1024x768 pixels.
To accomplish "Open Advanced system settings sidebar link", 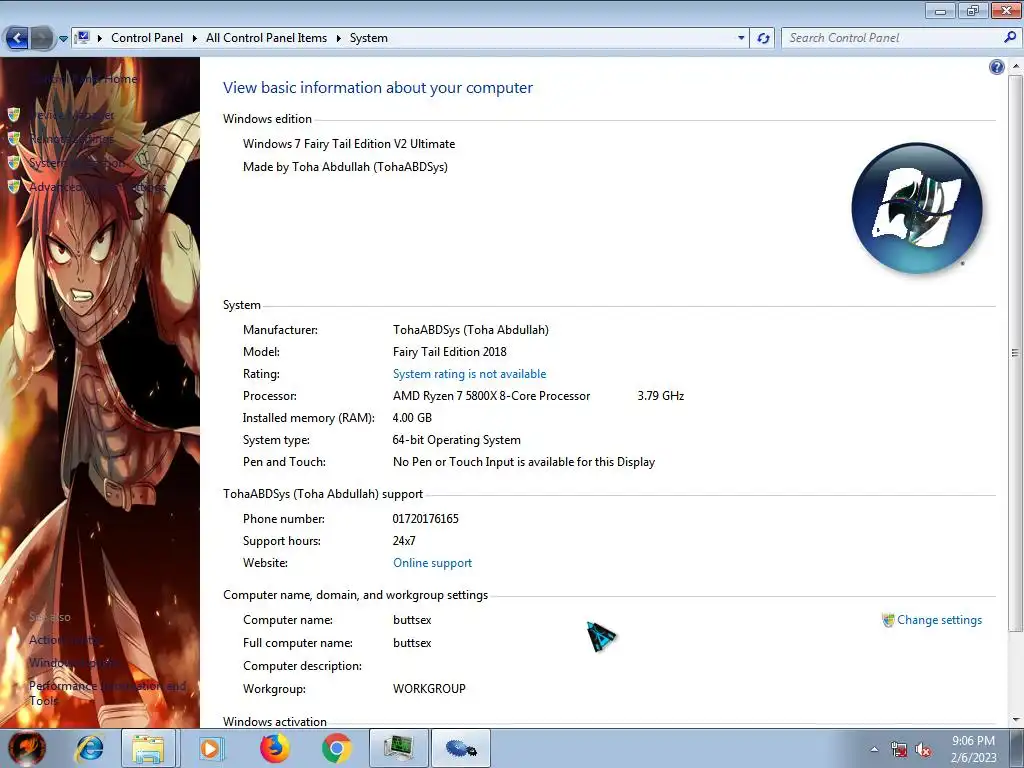I will tap(98, 187).
